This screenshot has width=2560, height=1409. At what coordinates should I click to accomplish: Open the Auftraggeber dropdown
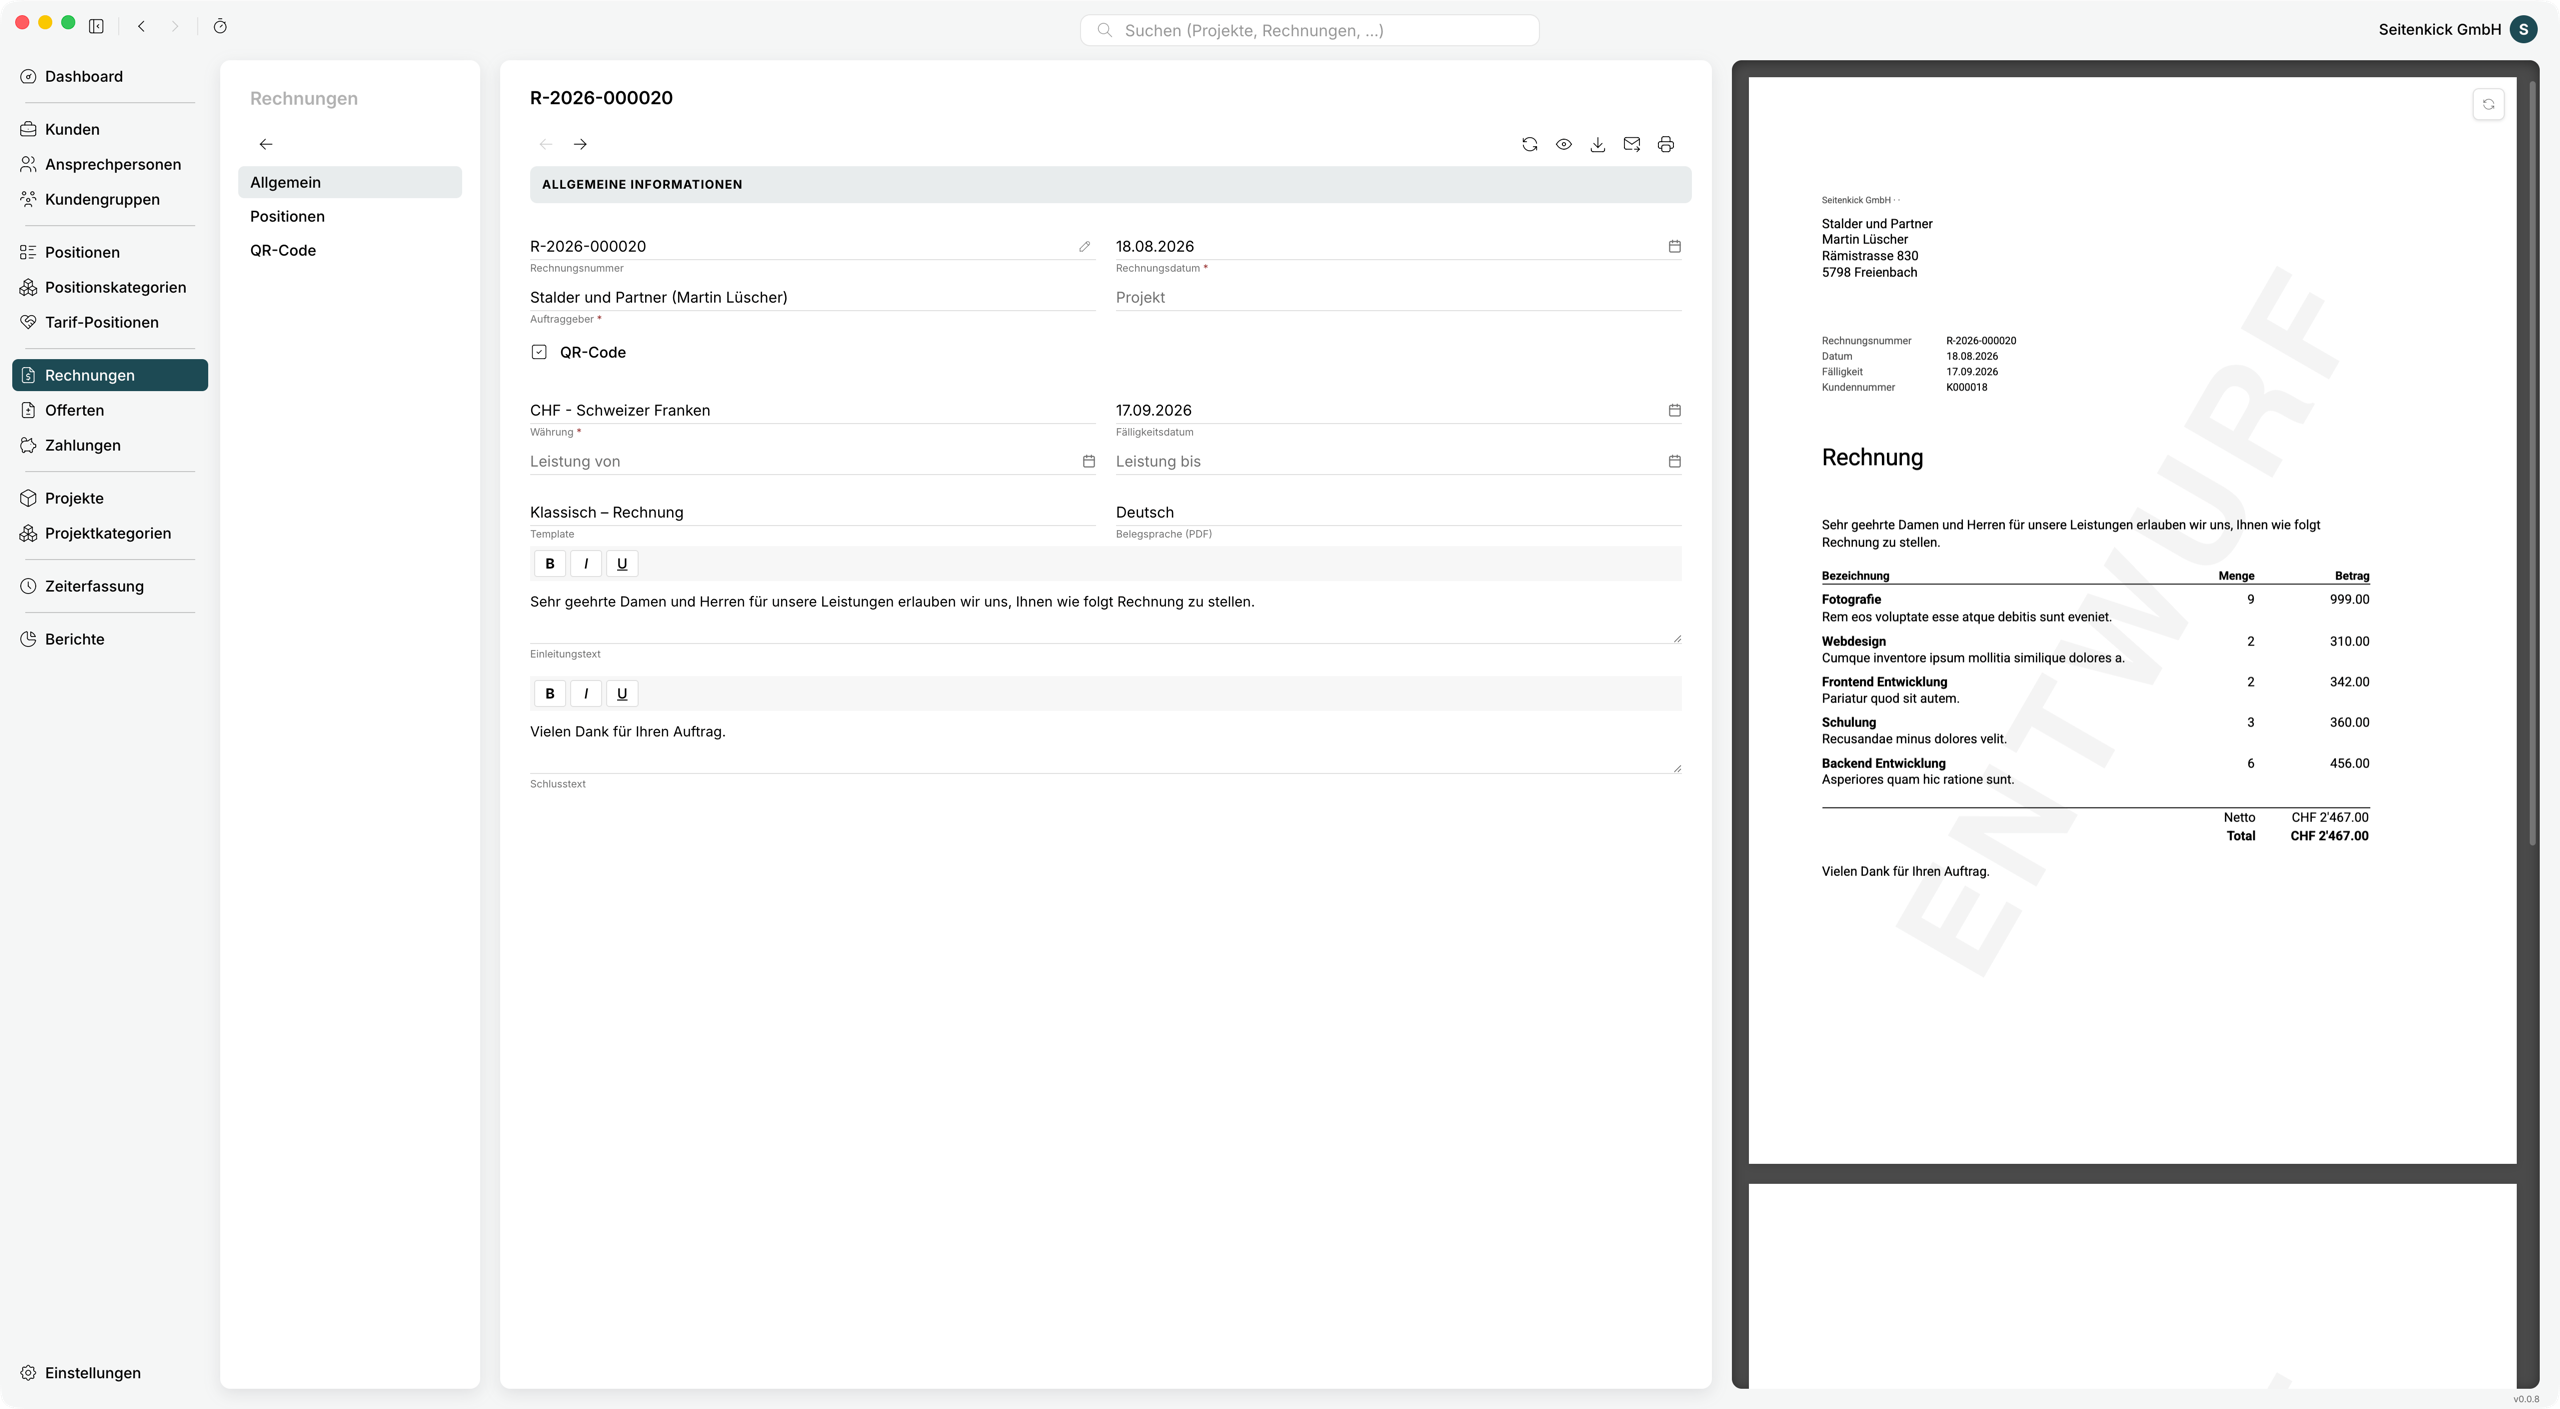pyautogui.click(x=812, y=297)
